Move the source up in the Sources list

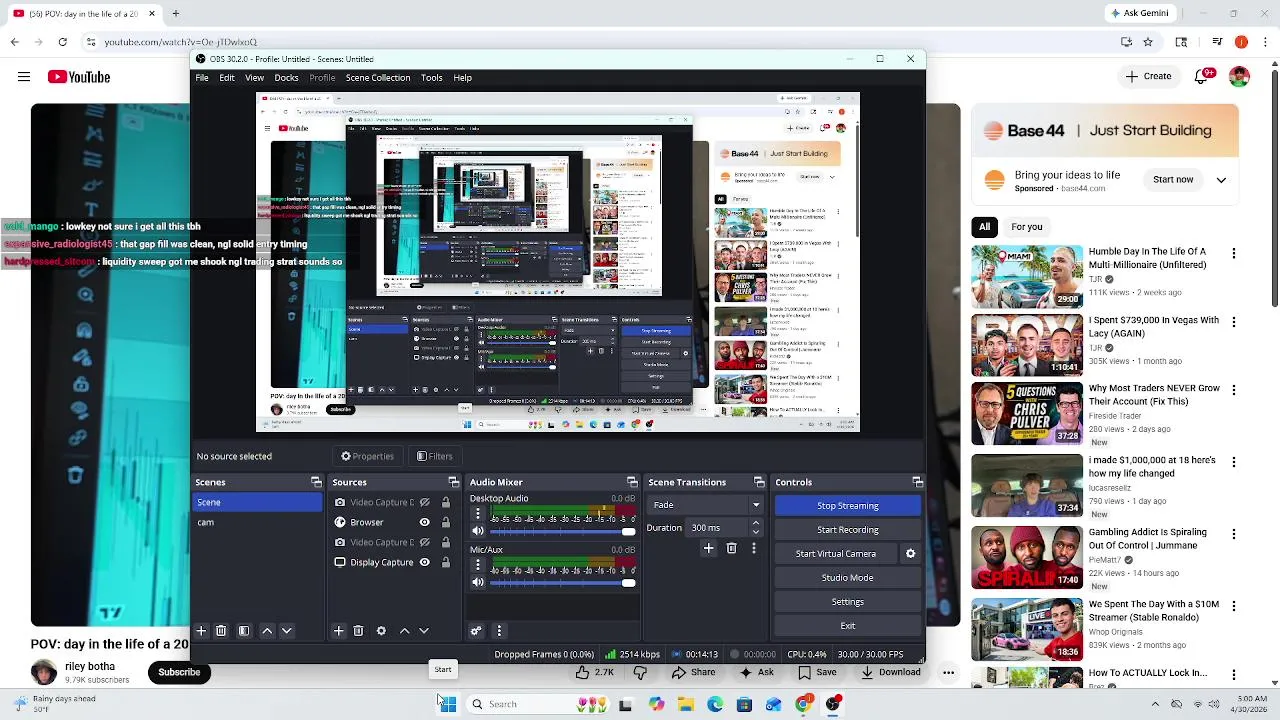pyautogui.click(x=404, y=631)
